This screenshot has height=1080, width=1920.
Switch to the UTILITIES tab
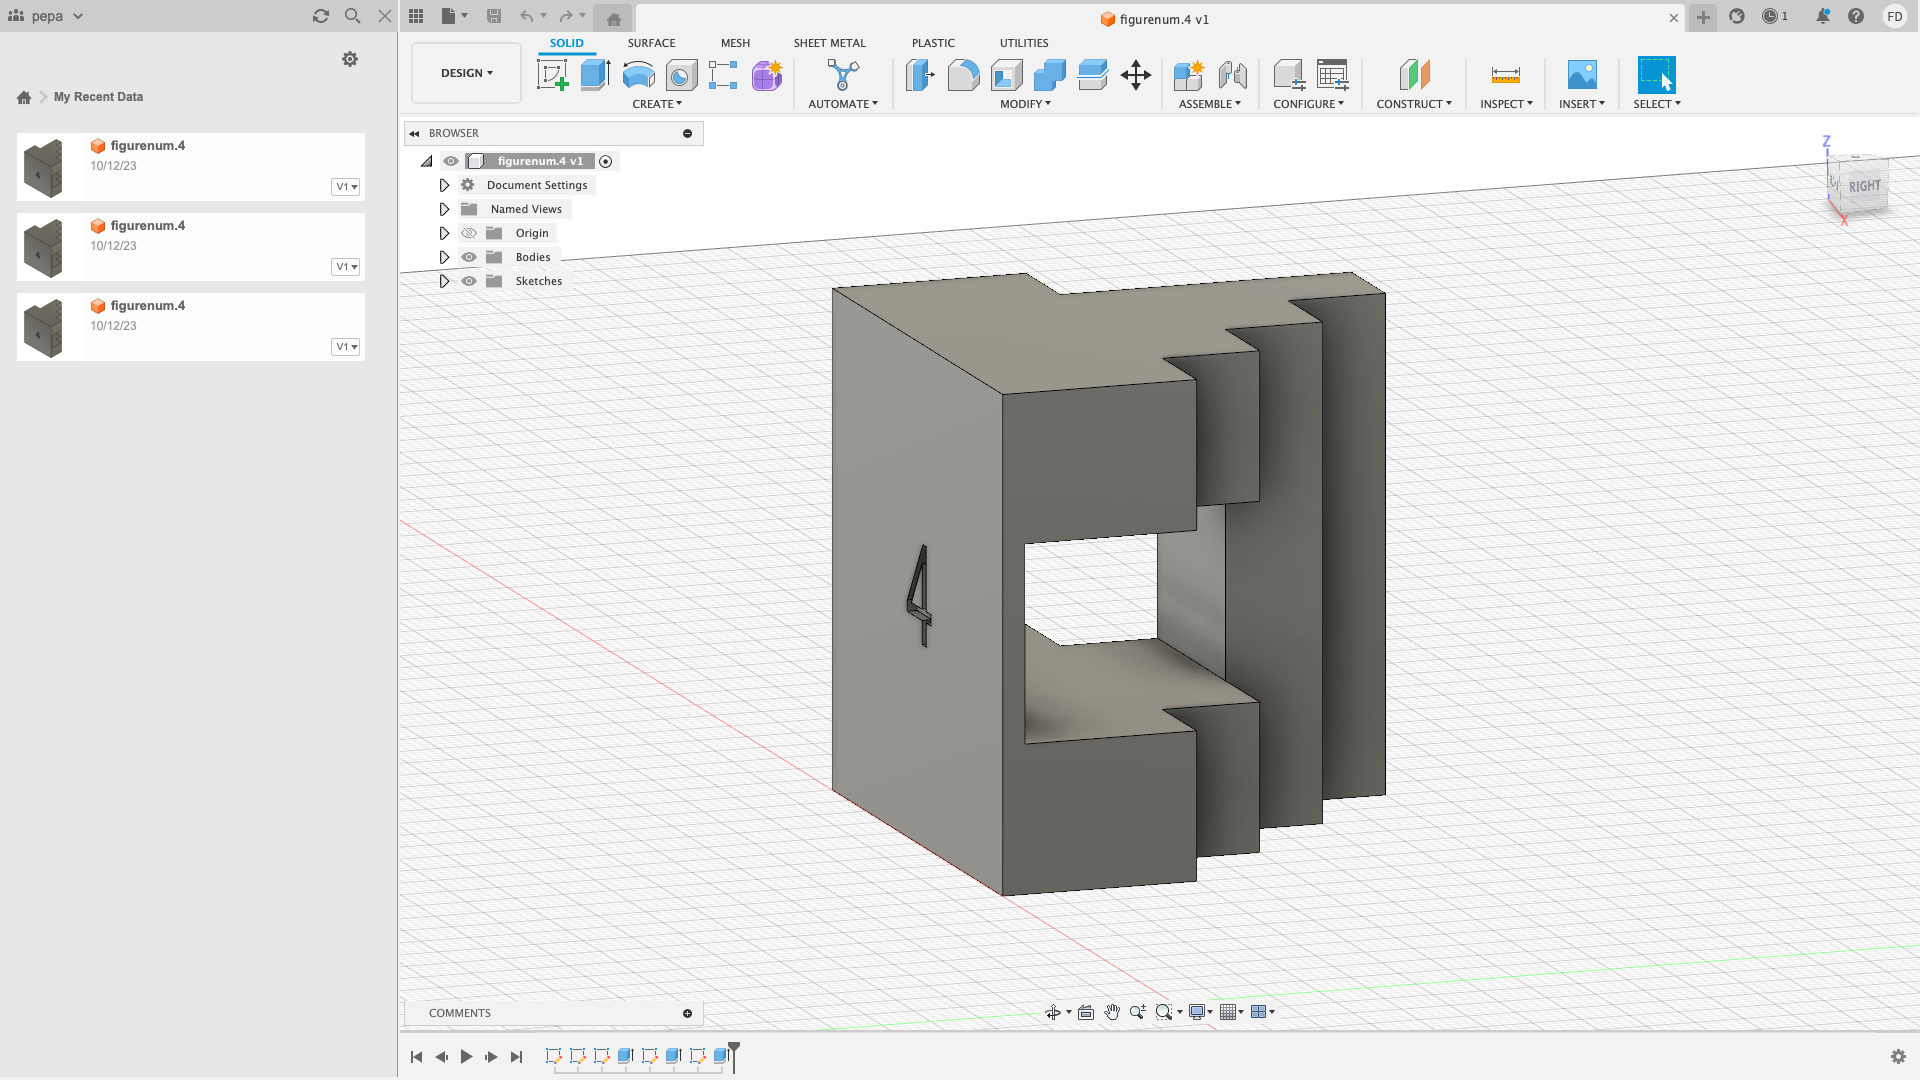pyautogui.click(x=1024, y=43)
